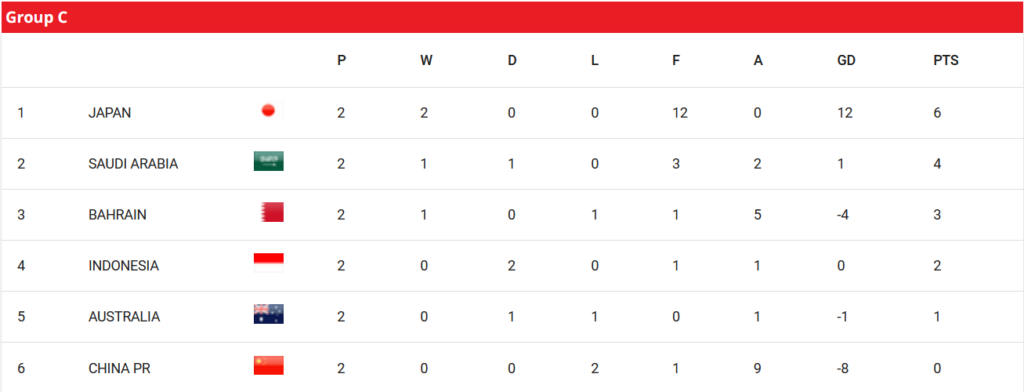Click the GD column header
Viewport: 1024px width, 392px height.
pos(846,61)
